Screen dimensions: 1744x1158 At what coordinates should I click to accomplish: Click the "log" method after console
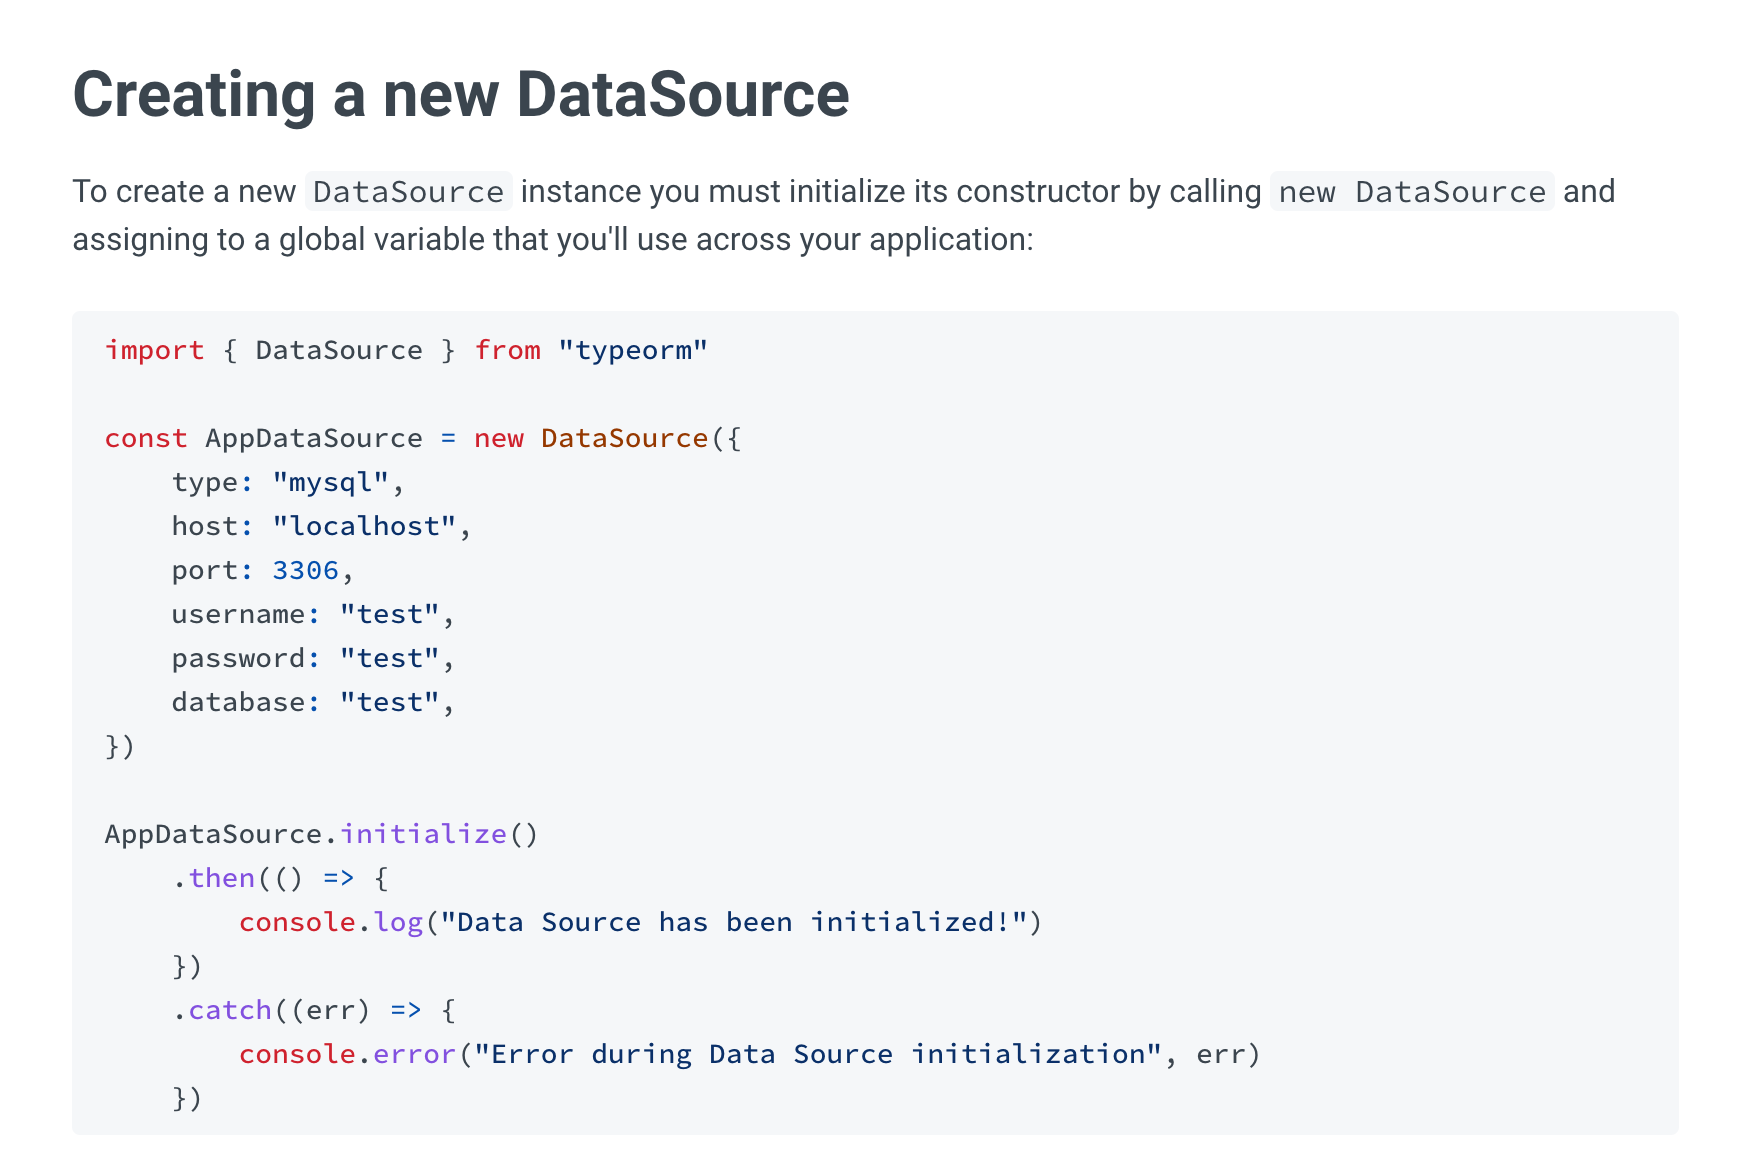[398, 923]
